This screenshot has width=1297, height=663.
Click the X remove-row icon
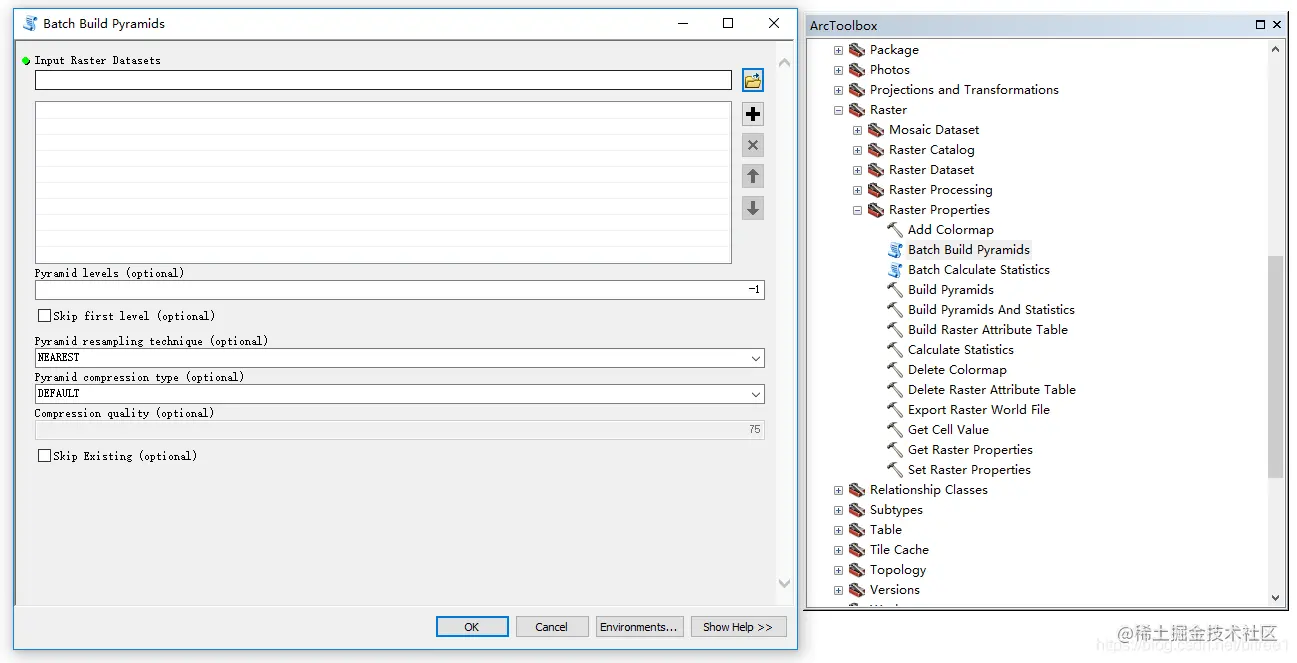[x=753, y=145]
